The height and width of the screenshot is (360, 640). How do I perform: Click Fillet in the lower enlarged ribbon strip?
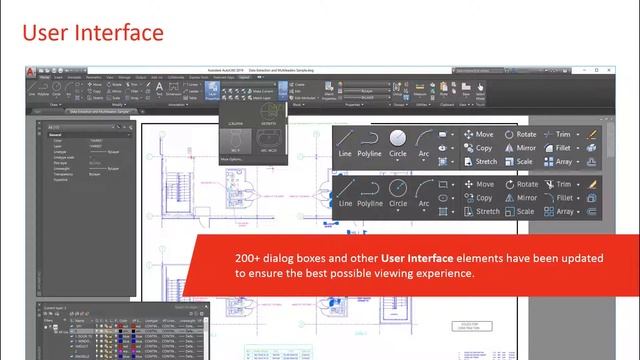pos(558,198)
